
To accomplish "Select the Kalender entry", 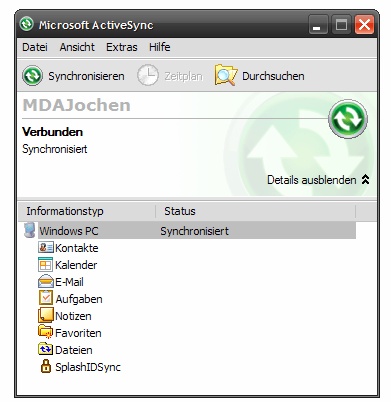I will (x=76, y=265).
